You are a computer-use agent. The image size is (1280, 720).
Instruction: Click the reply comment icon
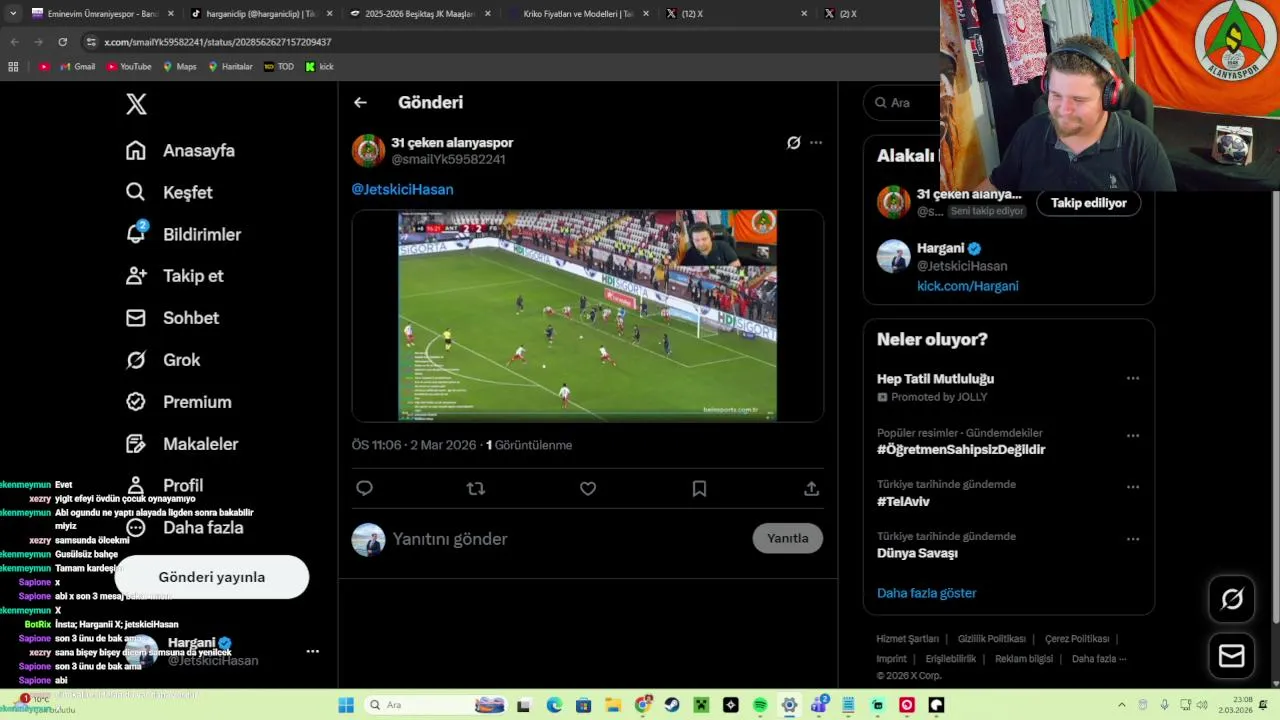click(x=364, y=488)
